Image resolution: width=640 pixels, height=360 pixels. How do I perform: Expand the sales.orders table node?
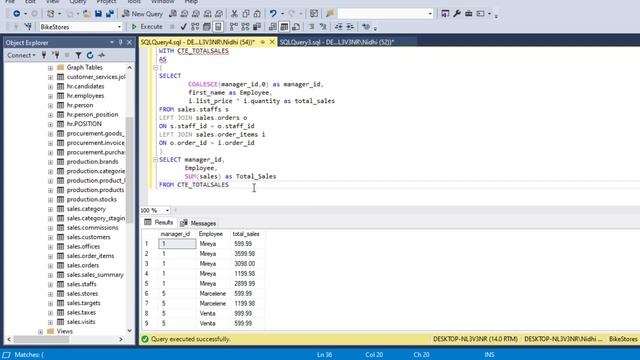(x=50, y=266)
